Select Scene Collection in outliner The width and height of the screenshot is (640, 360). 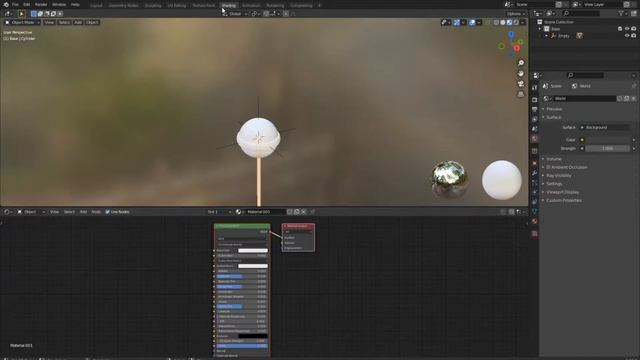pyautogui.click(x=558, y=22)
